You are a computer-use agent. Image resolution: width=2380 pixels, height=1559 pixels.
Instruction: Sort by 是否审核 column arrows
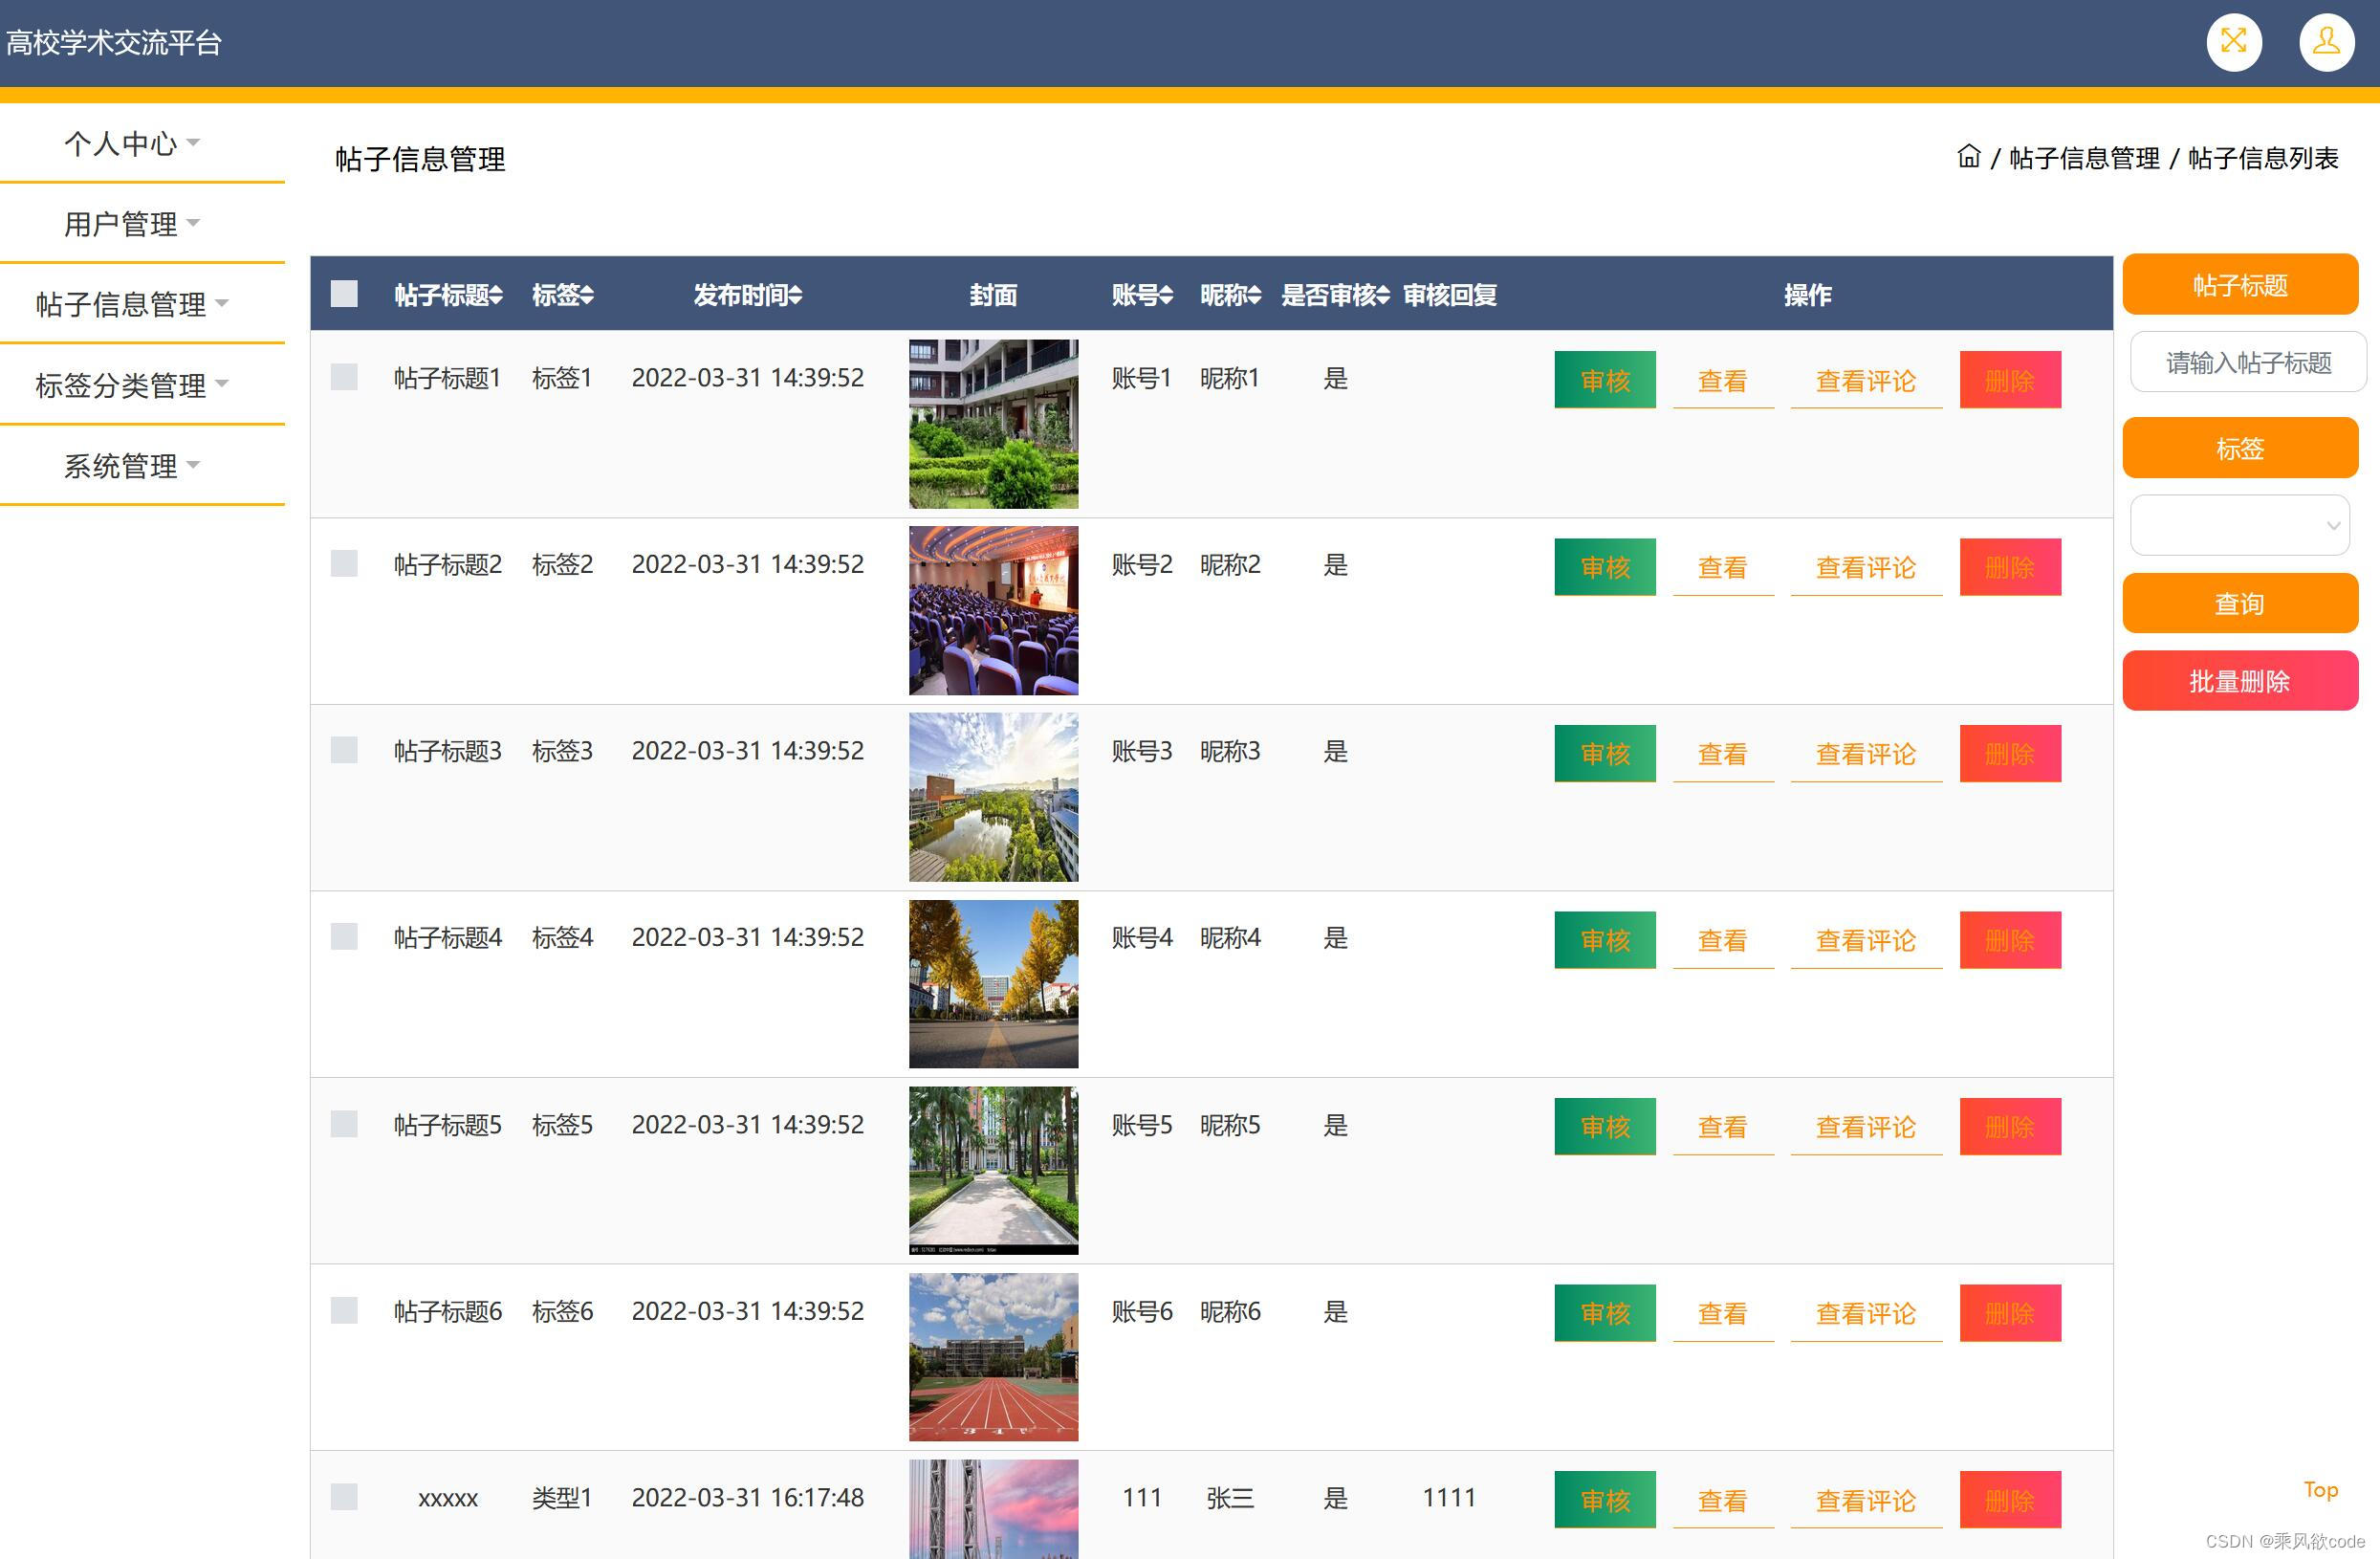pos(1383,295)
